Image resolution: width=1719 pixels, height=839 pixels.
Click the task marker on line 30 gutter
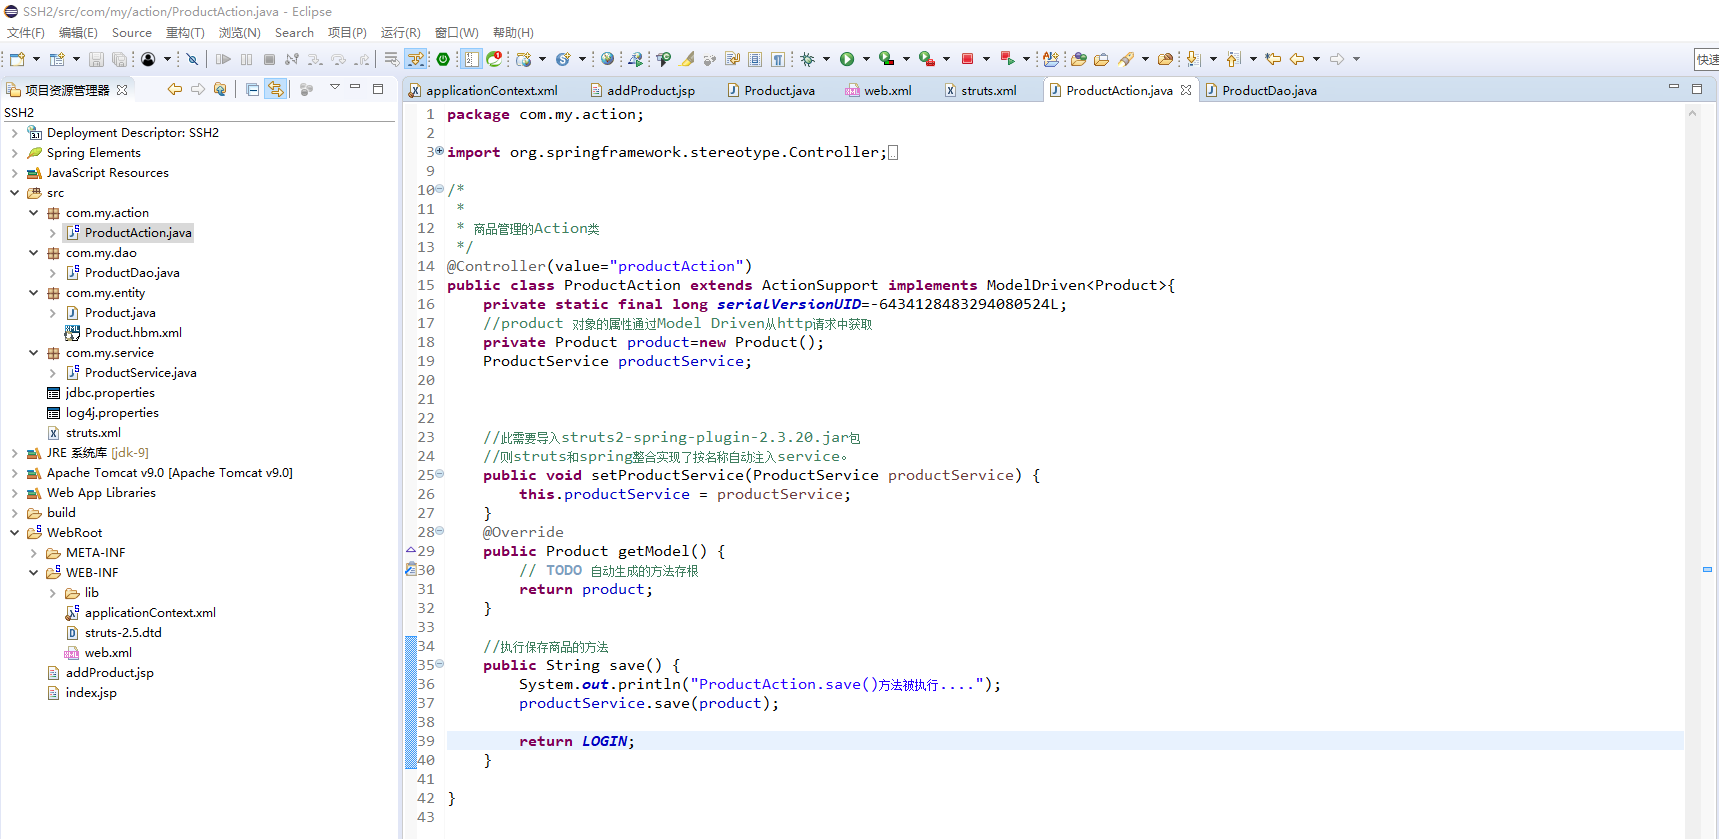click(x=410, y=570)
